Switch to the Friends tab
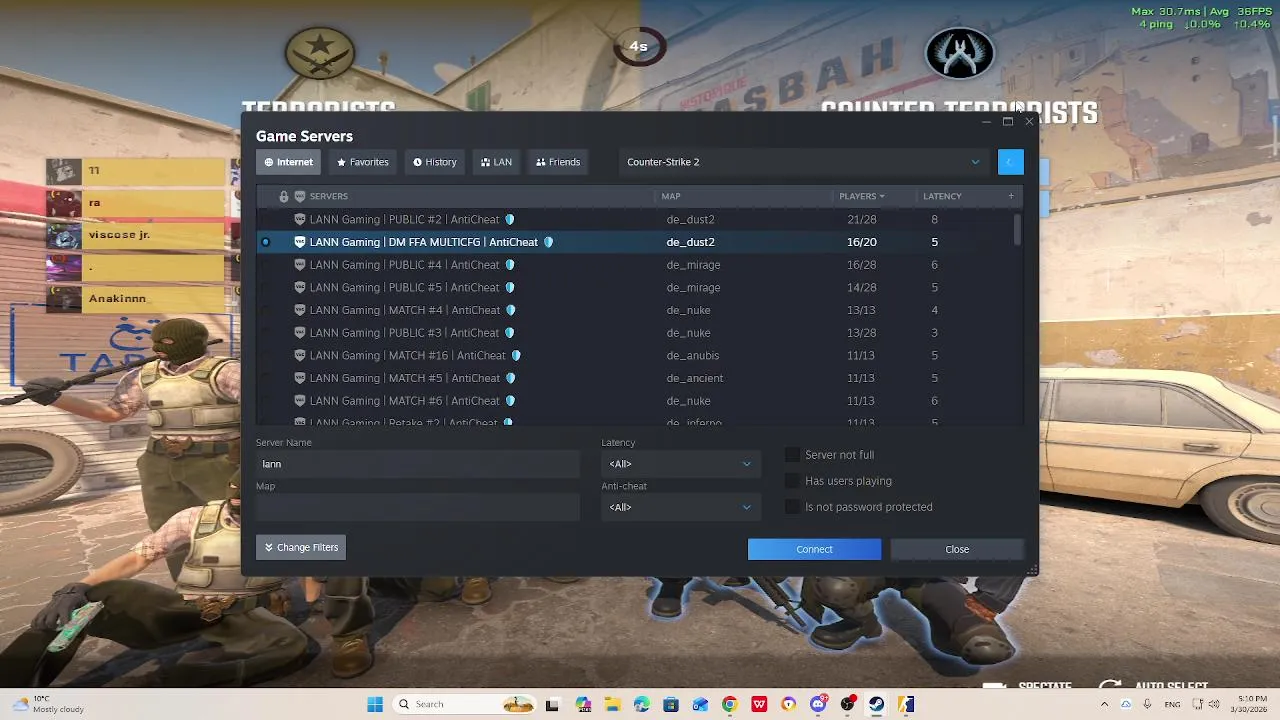Screen dimensions: 1280x720 [558, 162]
